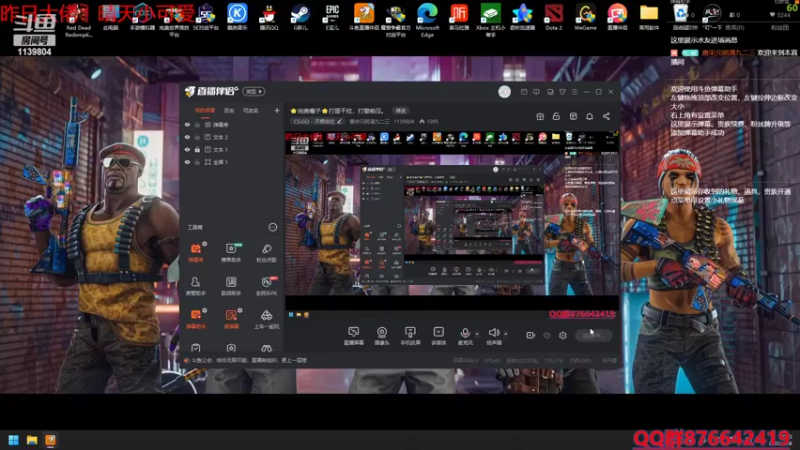Toggle visibility of 文本 2 layer
The width and height of the screenshot is (800, 450).
(187, 137)
